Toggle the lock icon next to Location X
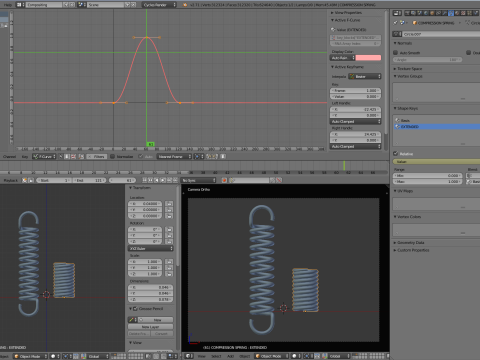Screen dimensions: 480x360 tap(169, 204)
